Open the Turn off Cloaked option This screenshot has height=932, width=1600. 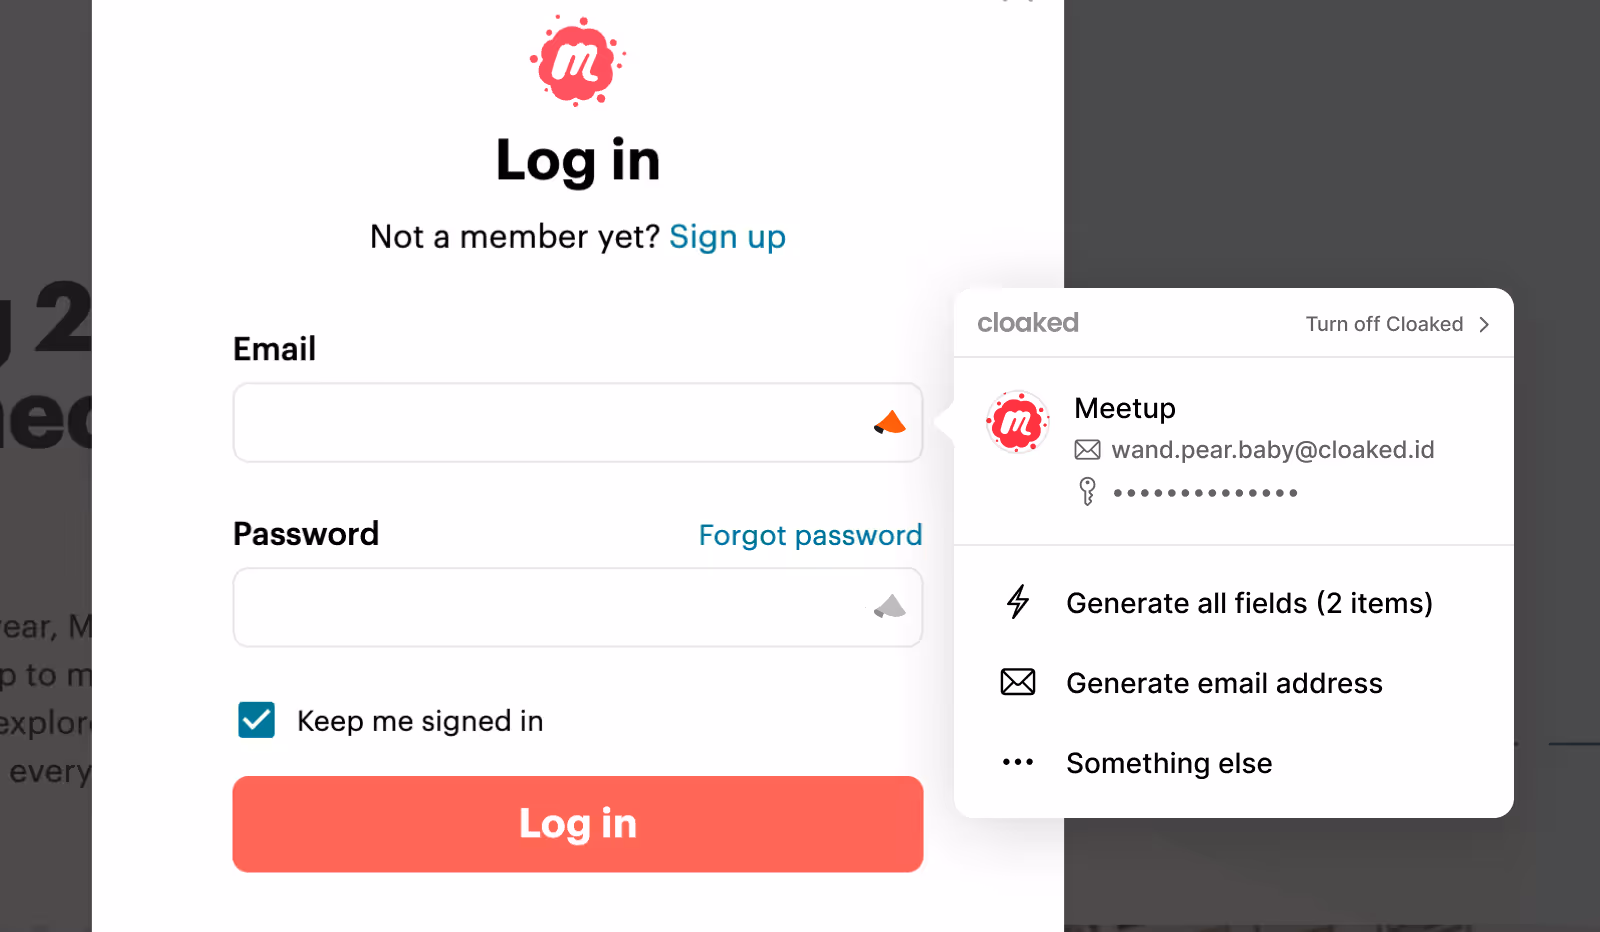pyautogui.click(x=1398, y=324)
